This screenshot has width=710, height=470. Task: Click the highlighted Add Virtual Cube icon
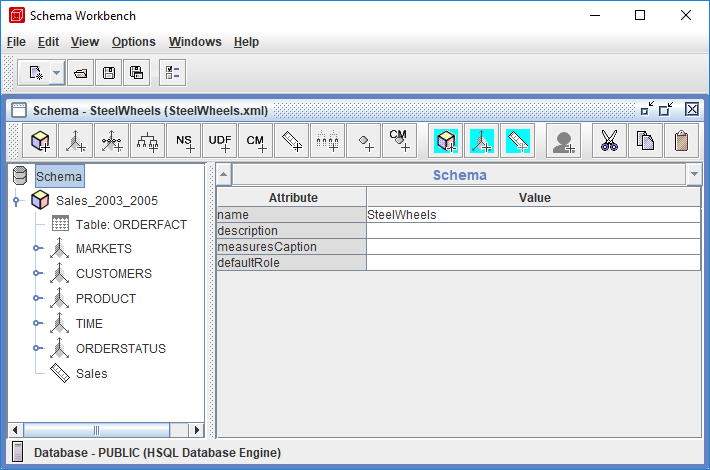click(445, 142)
